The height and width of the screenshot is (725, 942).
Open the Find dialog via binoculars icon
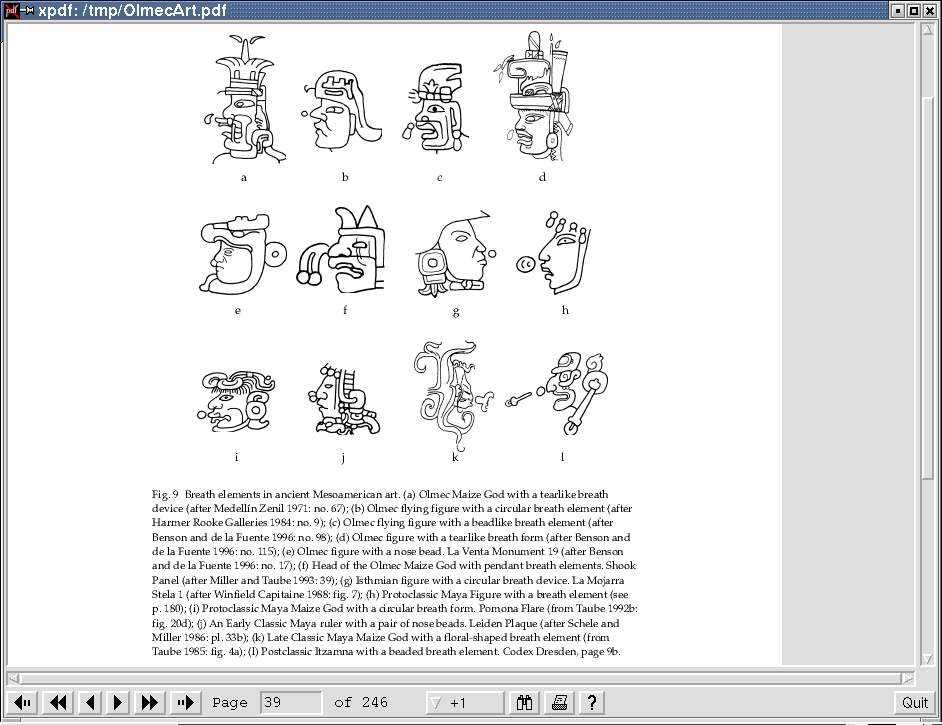(x=524, y=702)
